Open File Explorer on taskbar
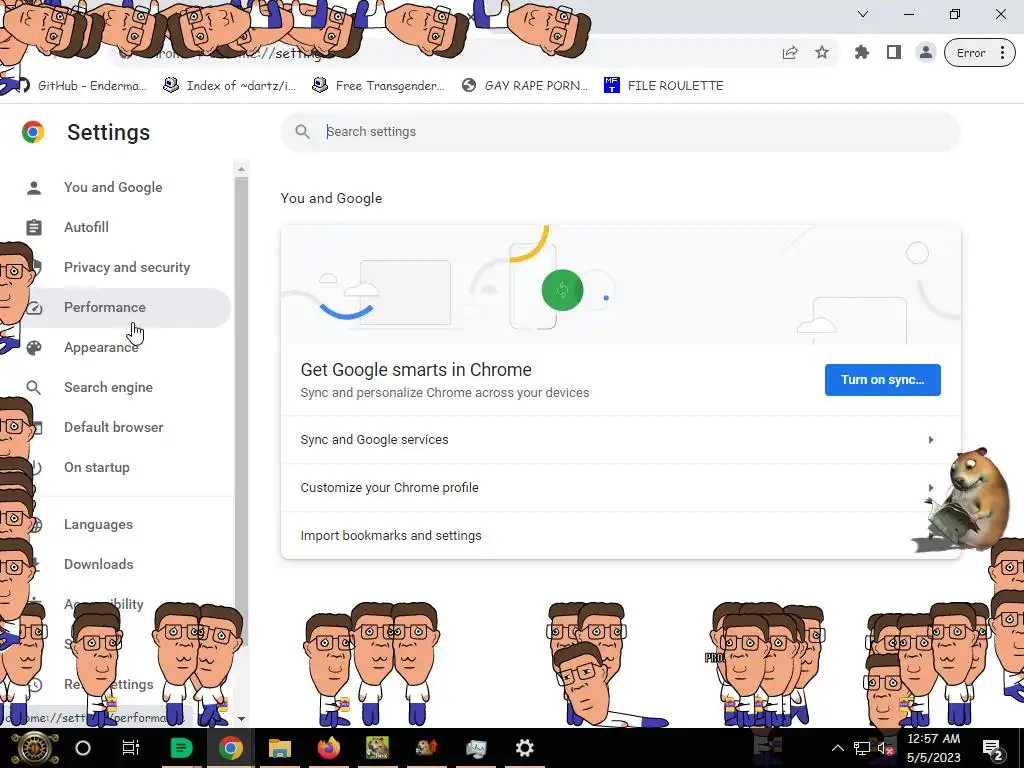The height and width of the screenshot is (768, 1024). coord(280,748)
